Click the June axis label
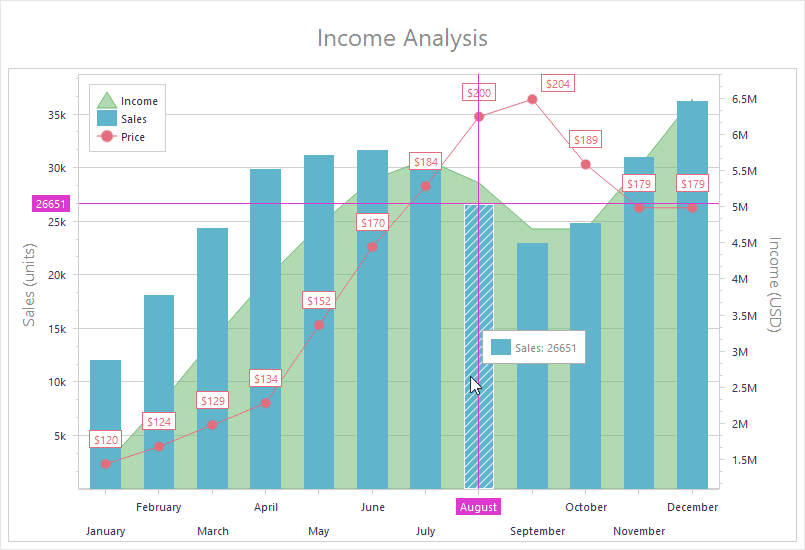Viewport: 805px width, 550px height. (373, 507)
